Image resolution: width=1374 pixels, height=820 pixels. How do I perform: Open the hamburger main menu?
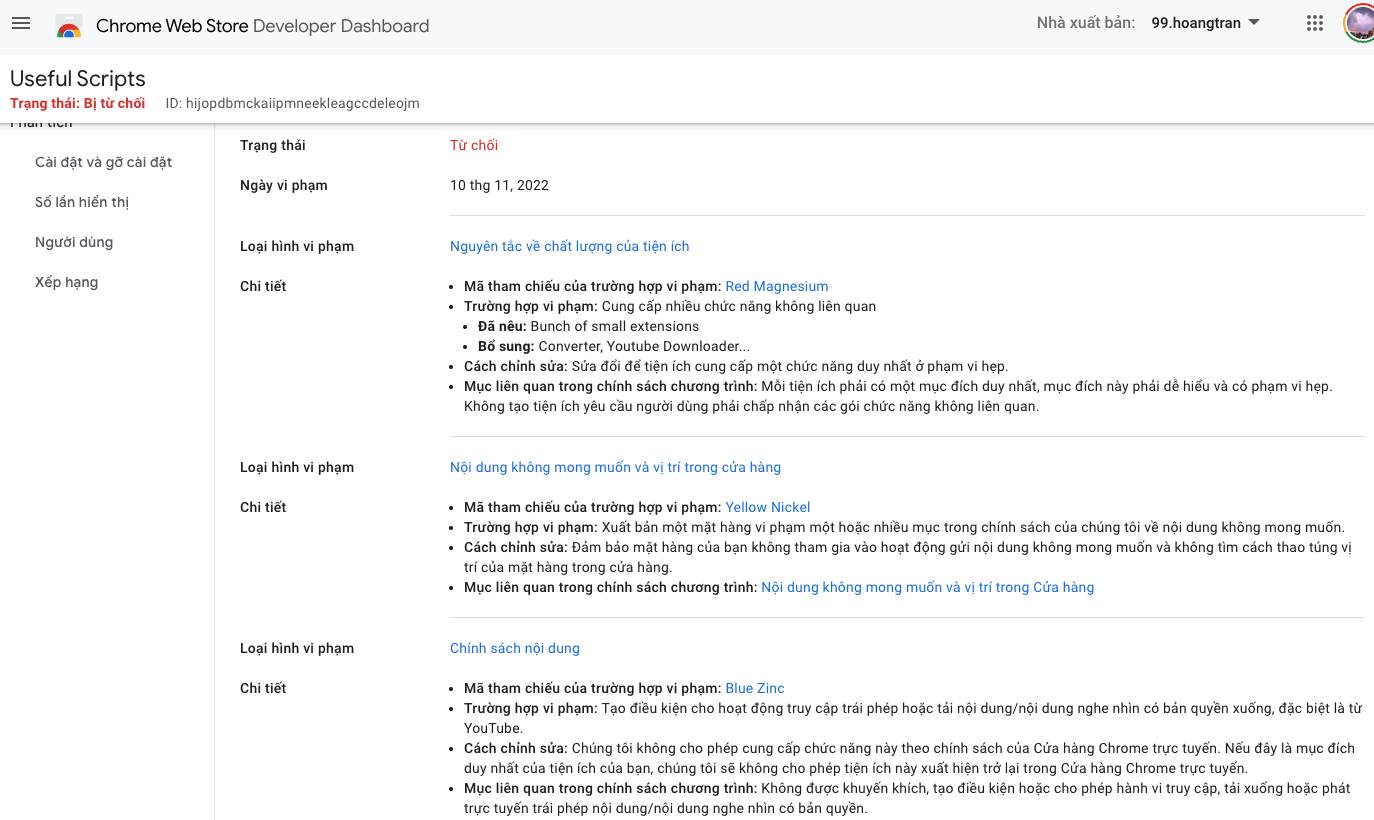coord(21,24)
